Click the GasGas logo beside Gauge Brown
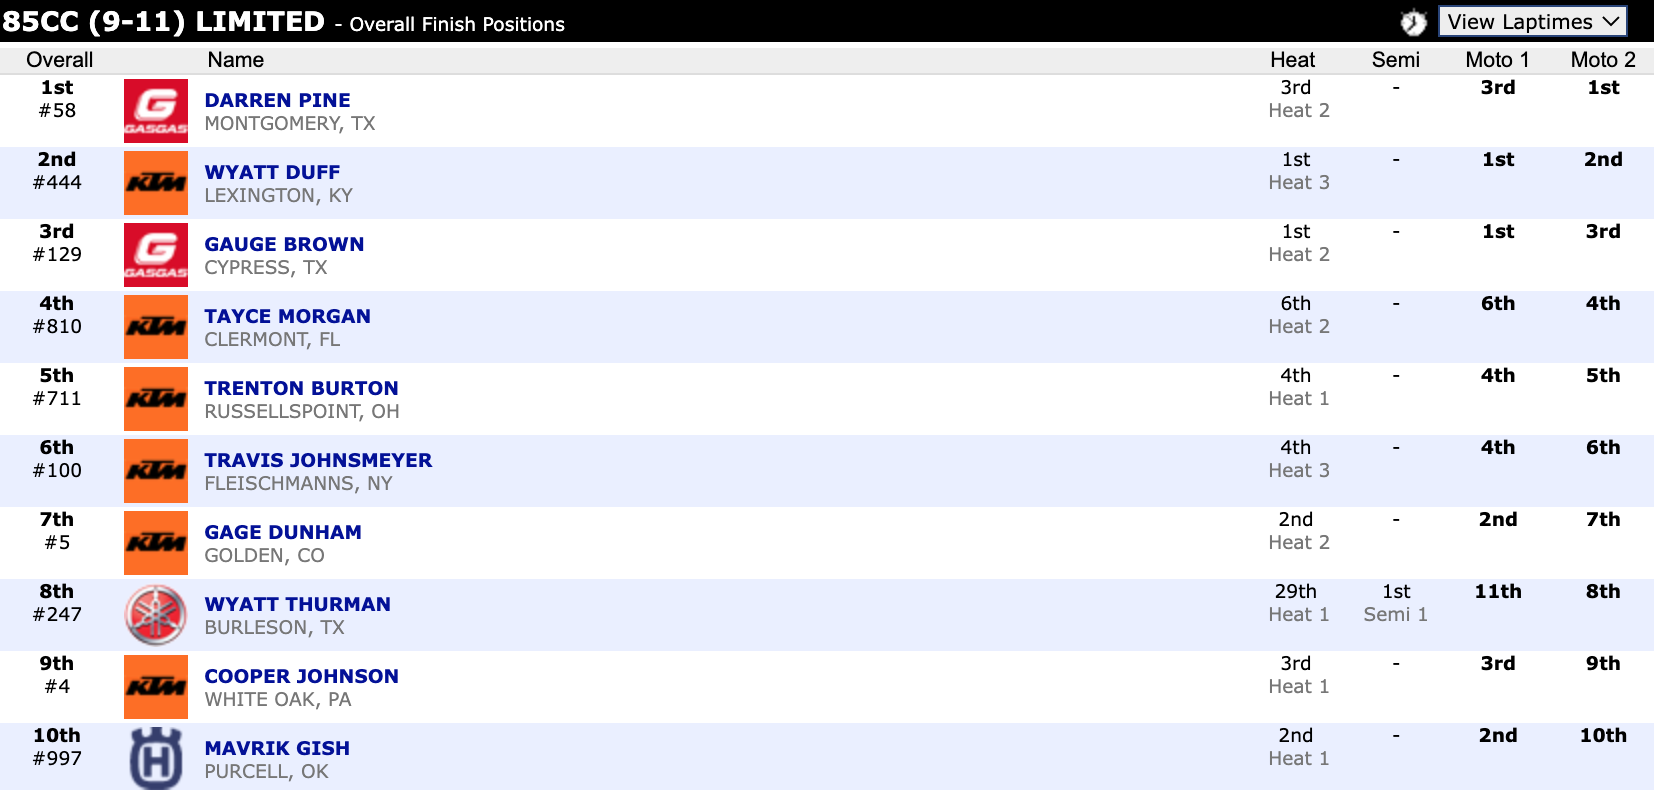The width and height of the screenshot is (1654, 790). 155,255
